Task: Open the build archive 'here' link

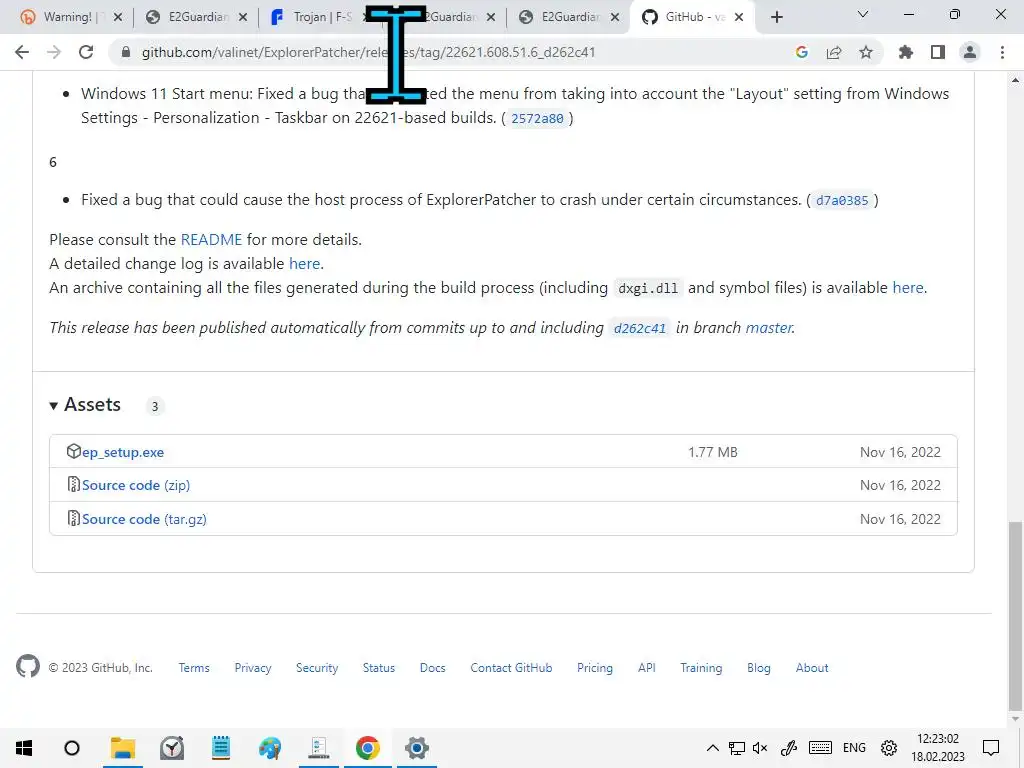Action: (908, 288)
